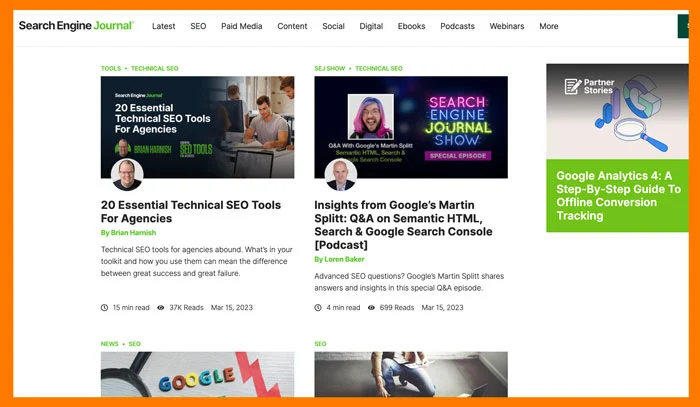Click the NEWS category tag
The height and width of the screenshot is (407, 700).
(x=109, y=344)
